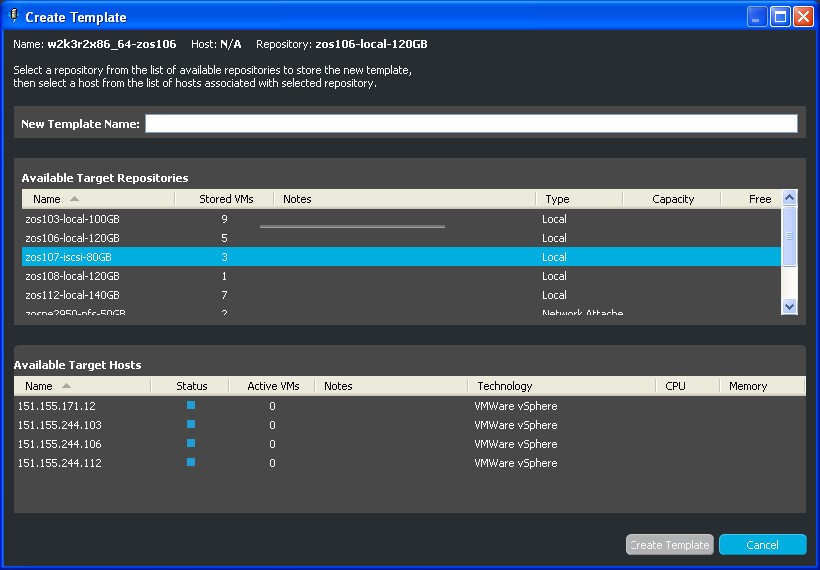Click sort arrow in repositories Name header
Screen dimensions: 820x570
[74, 199]
